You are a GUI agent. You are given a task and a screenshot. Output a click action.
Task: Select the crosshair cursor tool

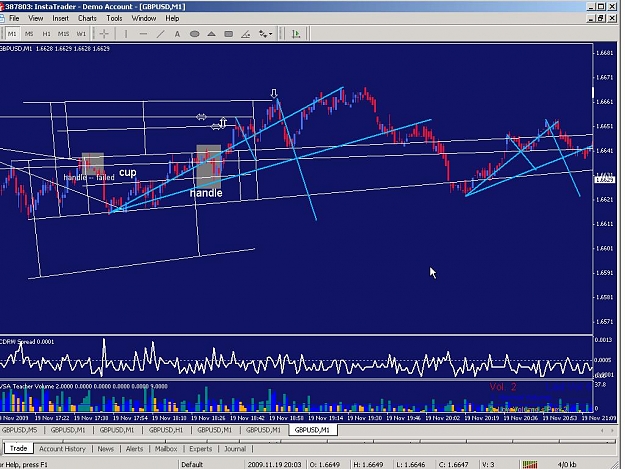[x=104, y=34]
